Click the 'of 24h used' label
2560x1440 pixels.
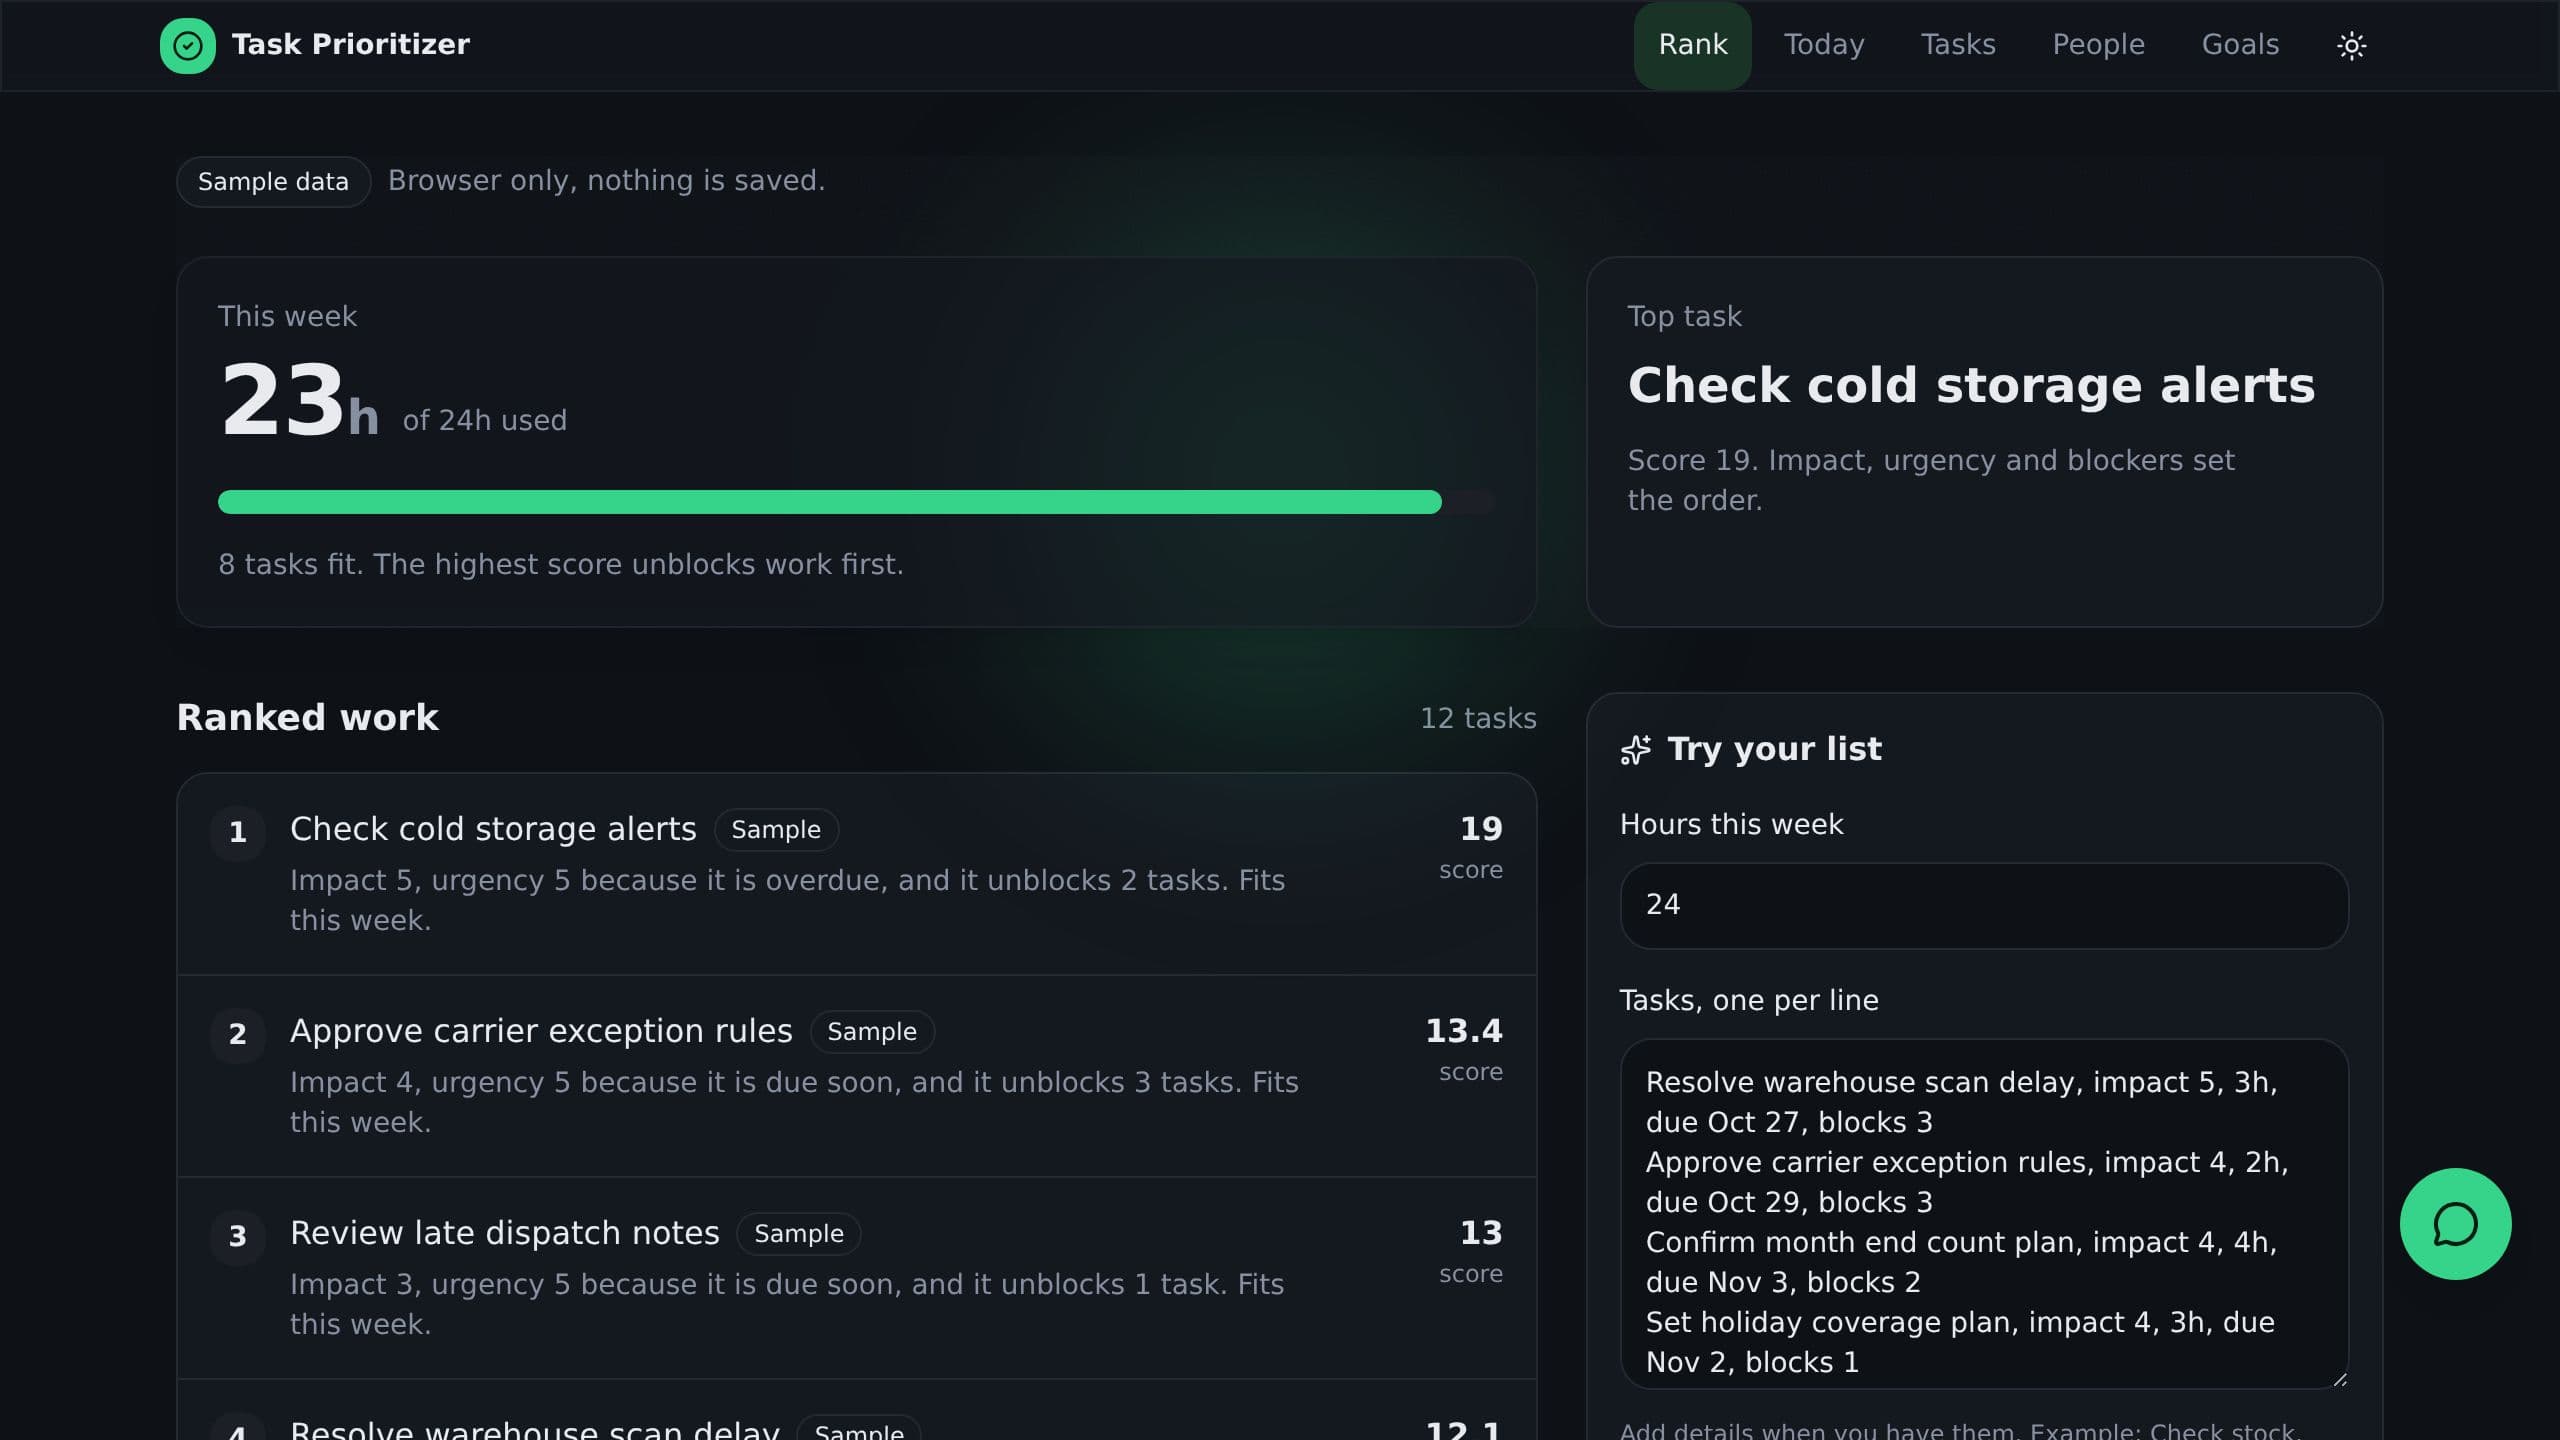tap(484, 421)
